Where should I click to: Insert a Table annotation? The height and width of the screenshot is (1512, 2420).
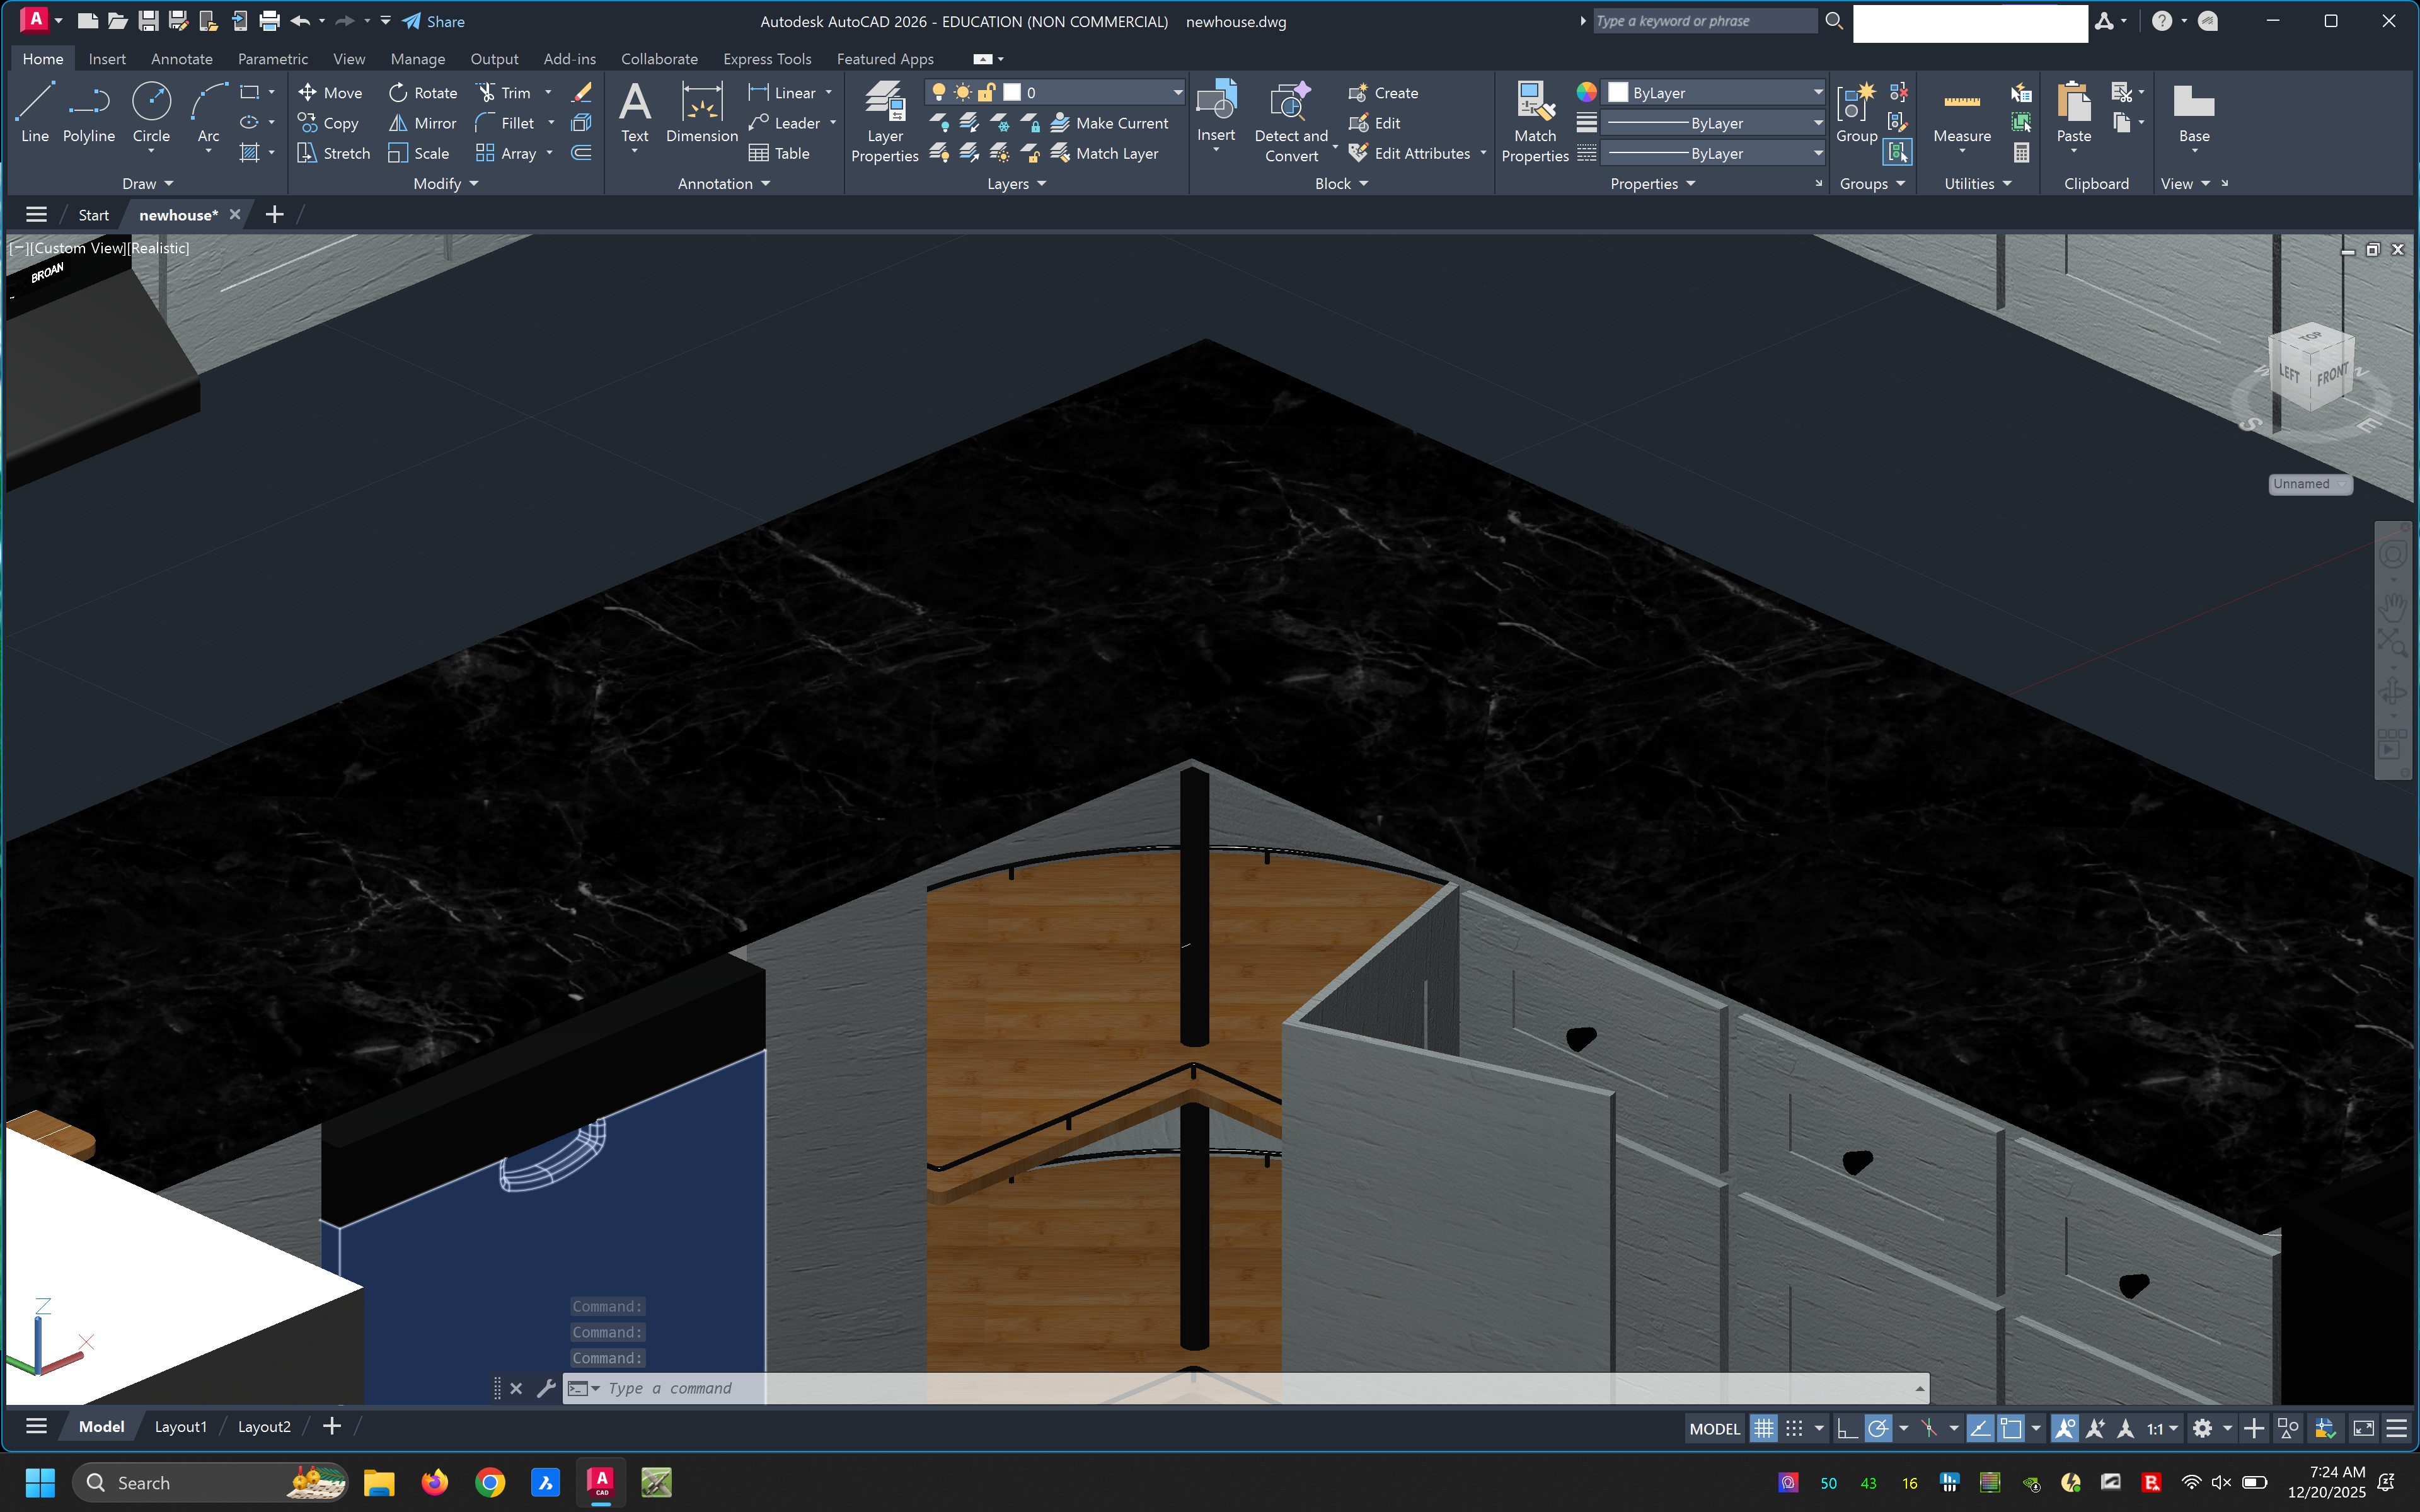779,153
